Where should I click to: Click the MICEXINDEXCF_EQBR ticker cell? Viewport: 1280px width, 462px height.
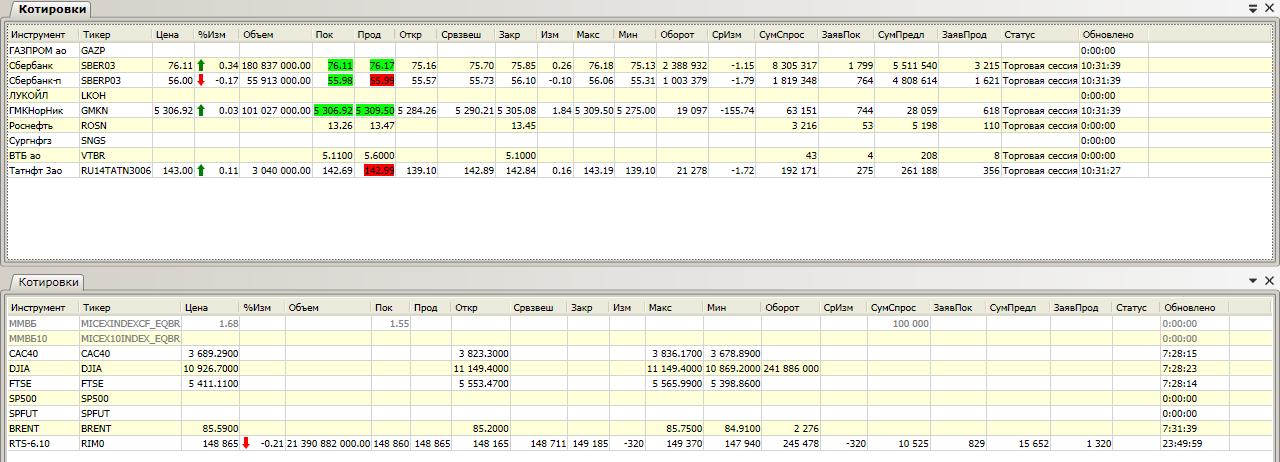point(130,323)
